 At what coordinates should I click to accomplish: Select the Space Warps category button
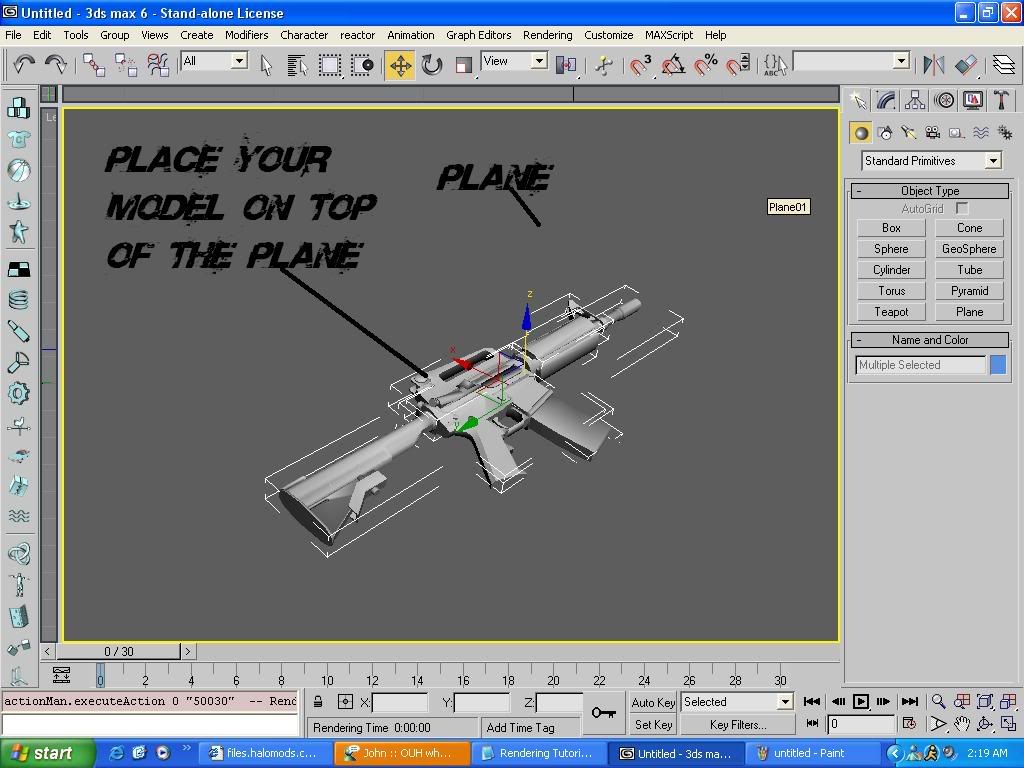[x=981, y=133]
